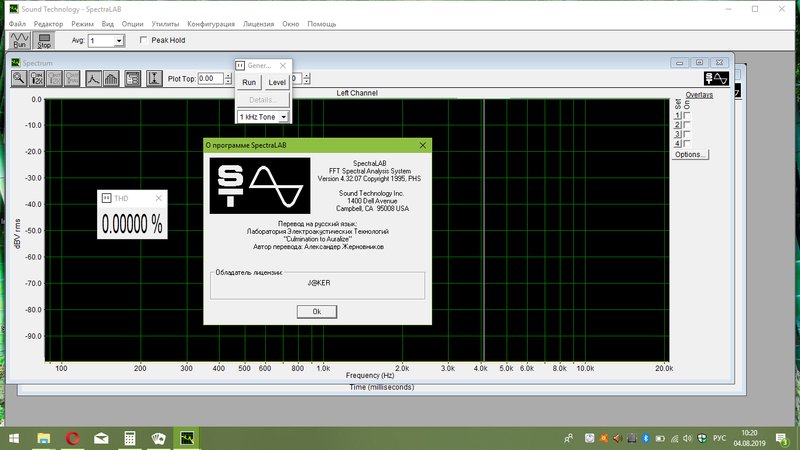Click the Zoom In 2X icon
This screenshot has height=450, width=800.
pos(37,79)
